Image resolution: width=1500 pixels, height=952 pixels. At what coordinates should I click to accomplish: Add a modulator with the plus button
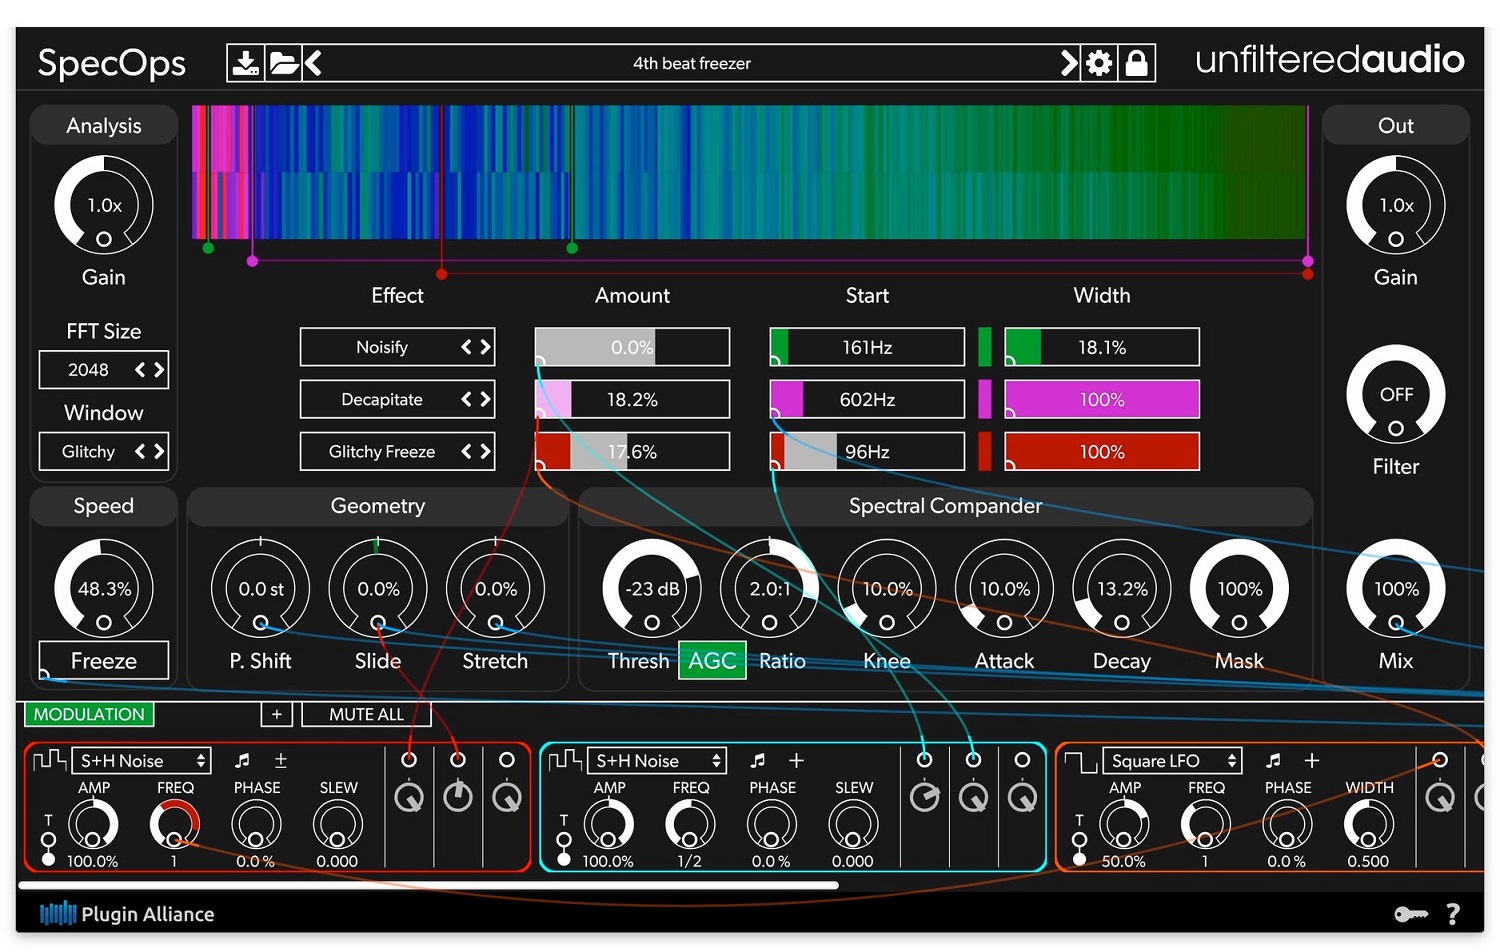click(277, 714)
